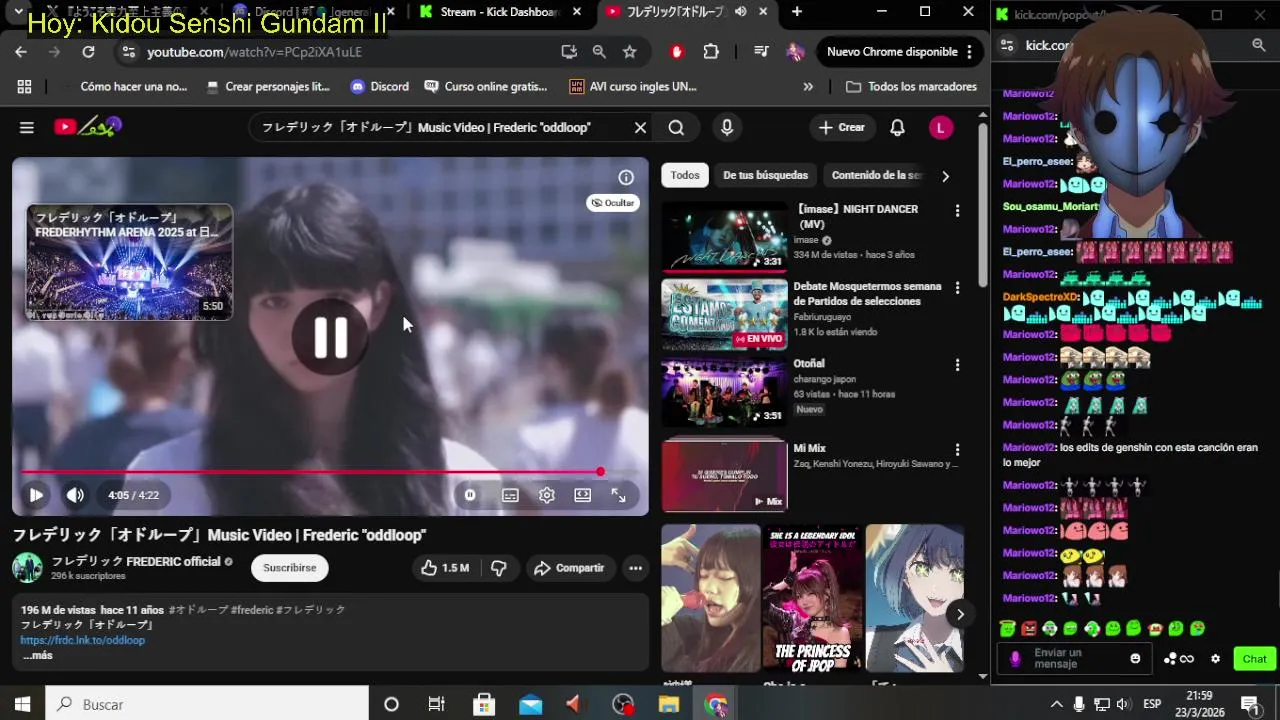Toggle subtitles in the player
This screenshot has width=1280, height=720.
tap(510, 495)
